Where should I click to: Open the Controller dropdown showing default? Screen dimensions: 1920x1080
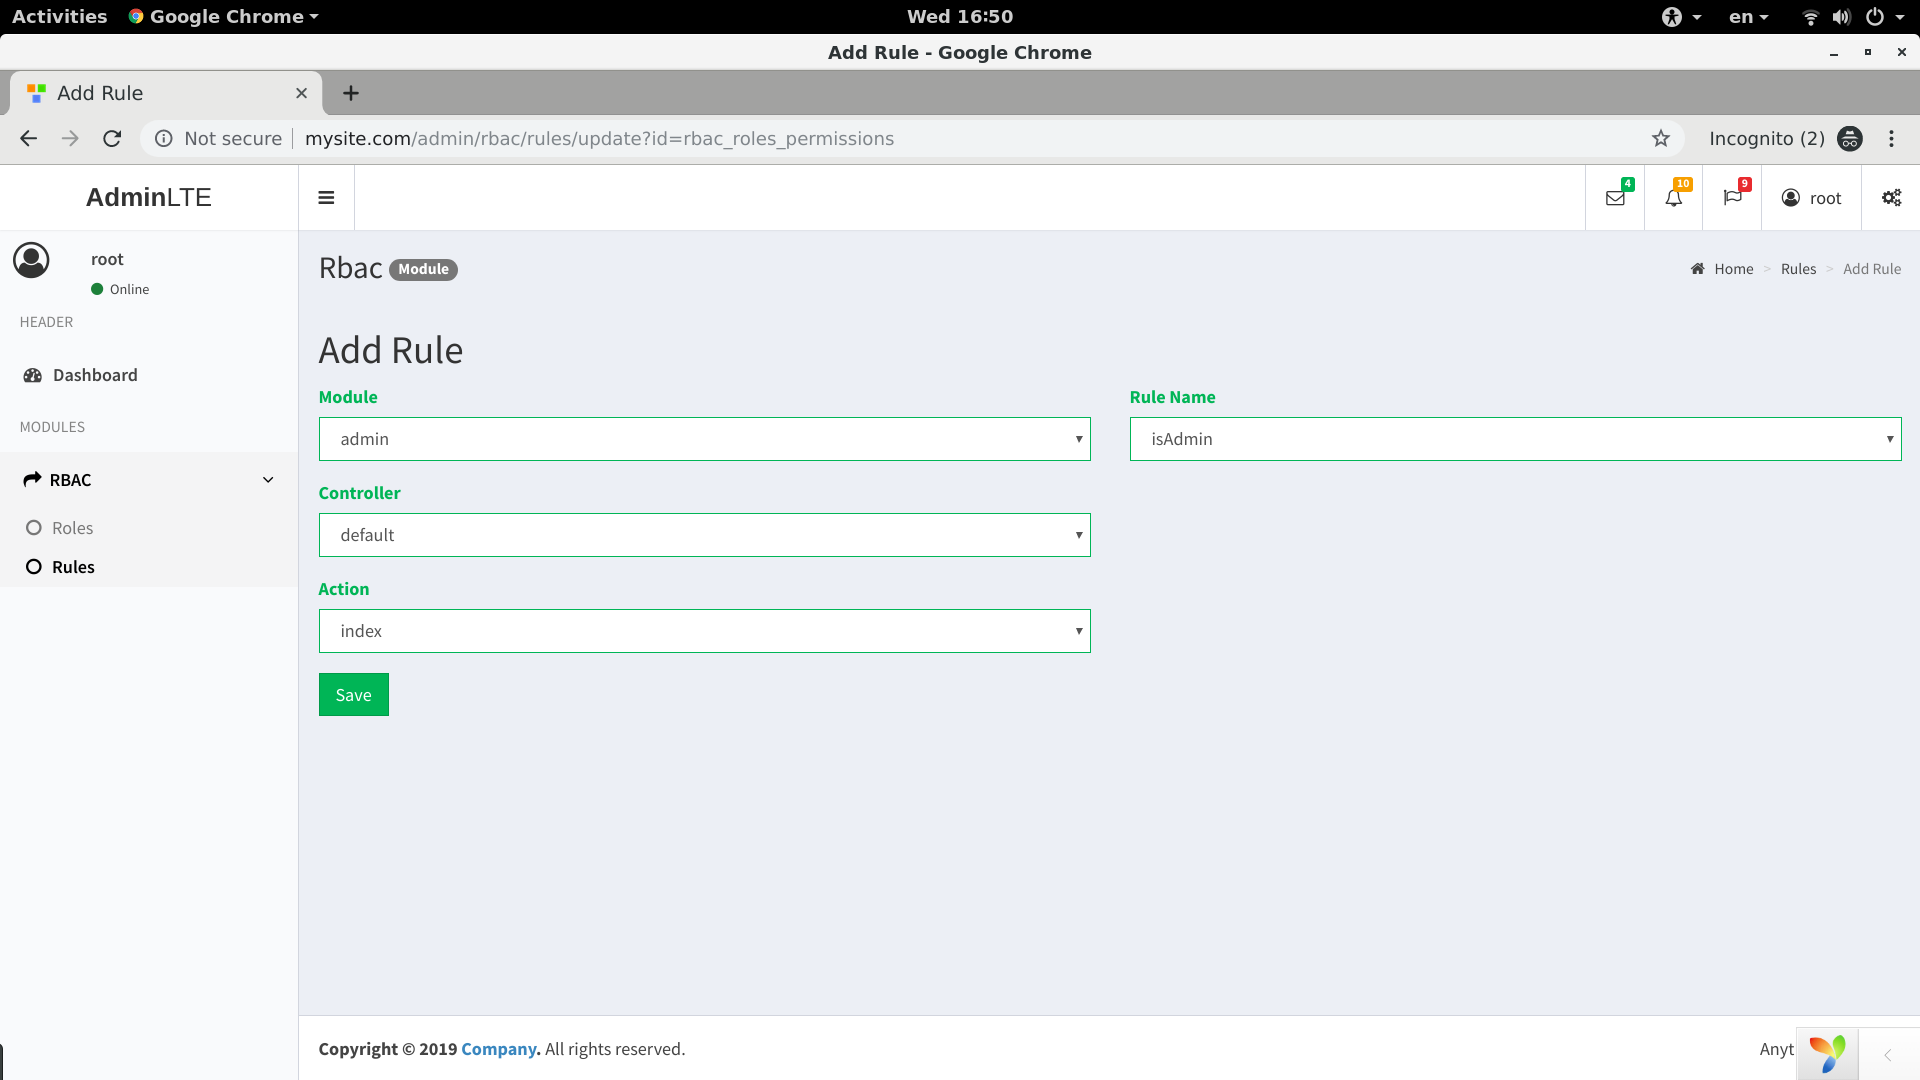[x=704, y=535]
